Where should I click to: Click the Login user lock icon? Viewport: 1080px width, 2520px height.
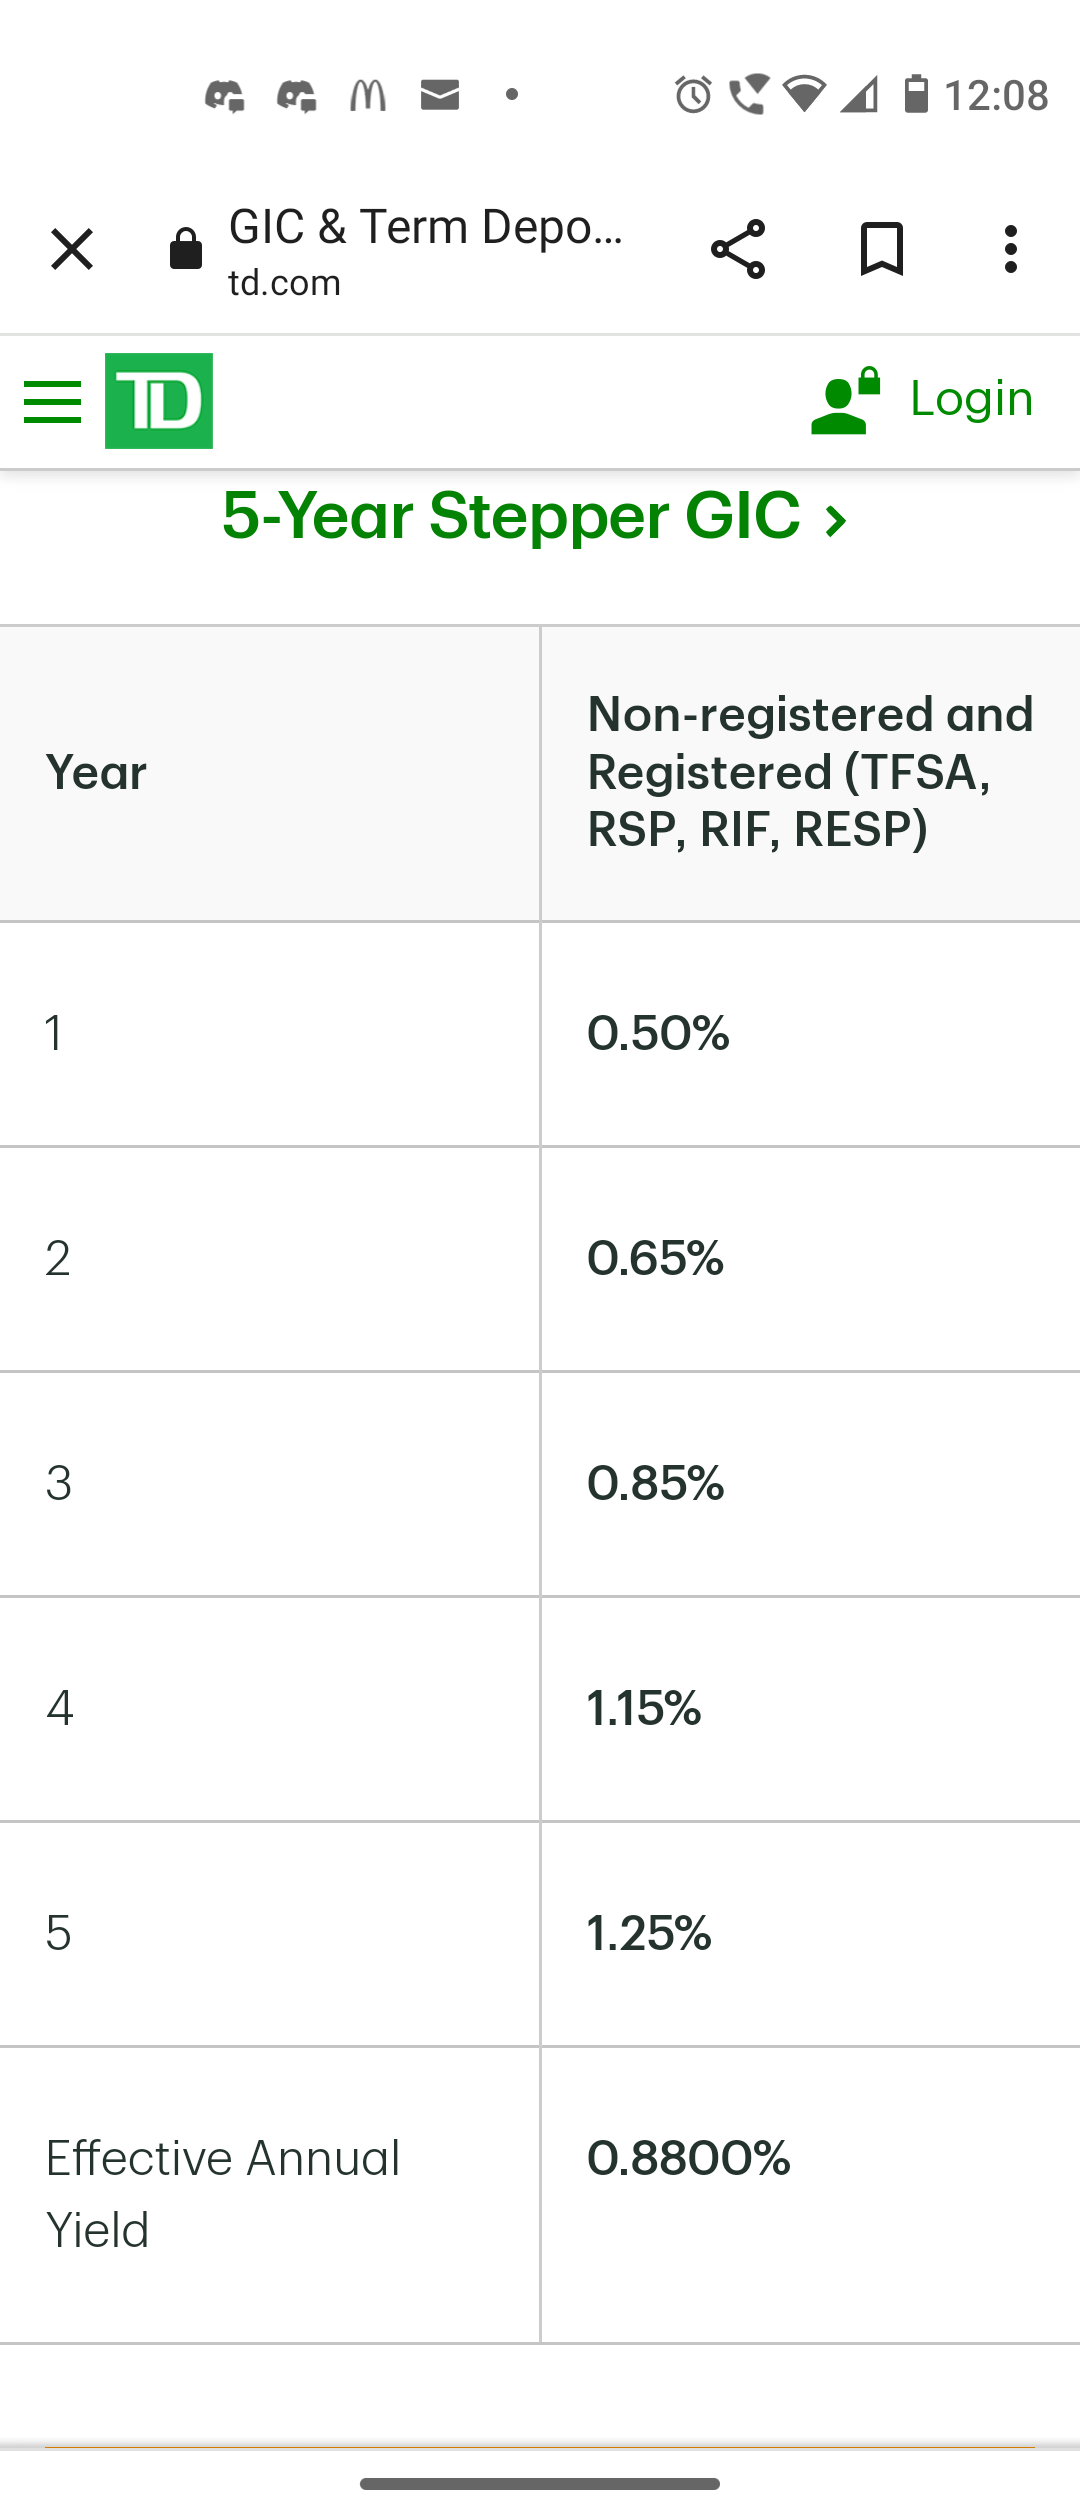[x=846, y=401]
